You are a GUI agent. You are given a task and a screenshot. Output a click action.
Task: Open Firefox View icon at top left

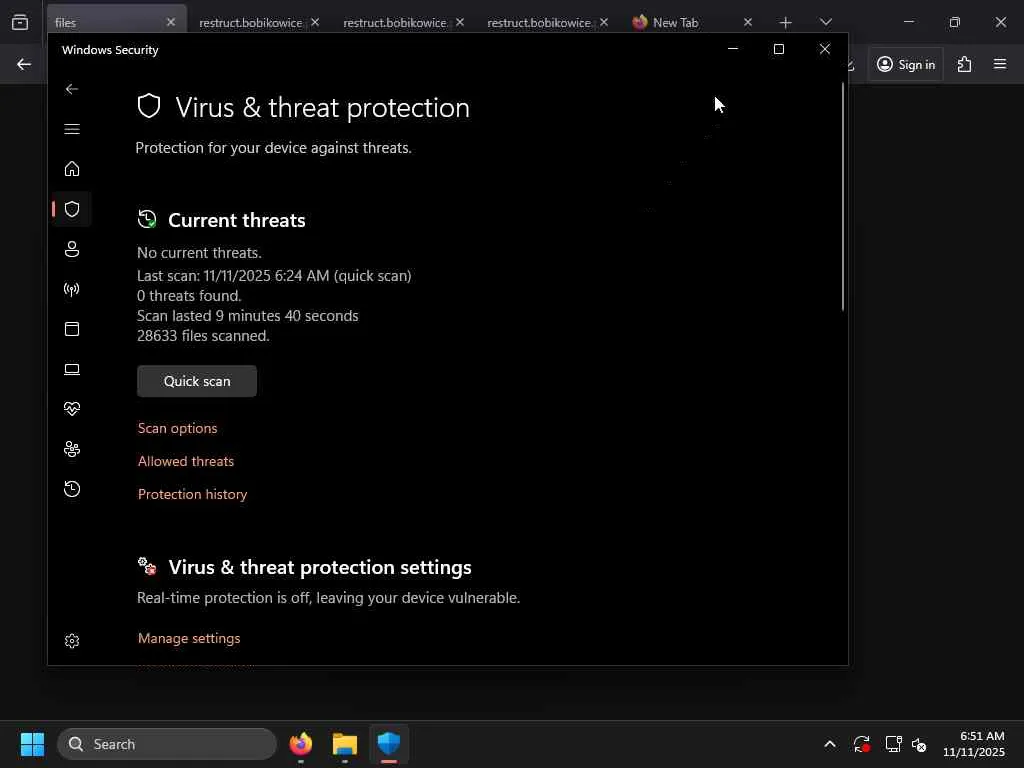point(20,22)
